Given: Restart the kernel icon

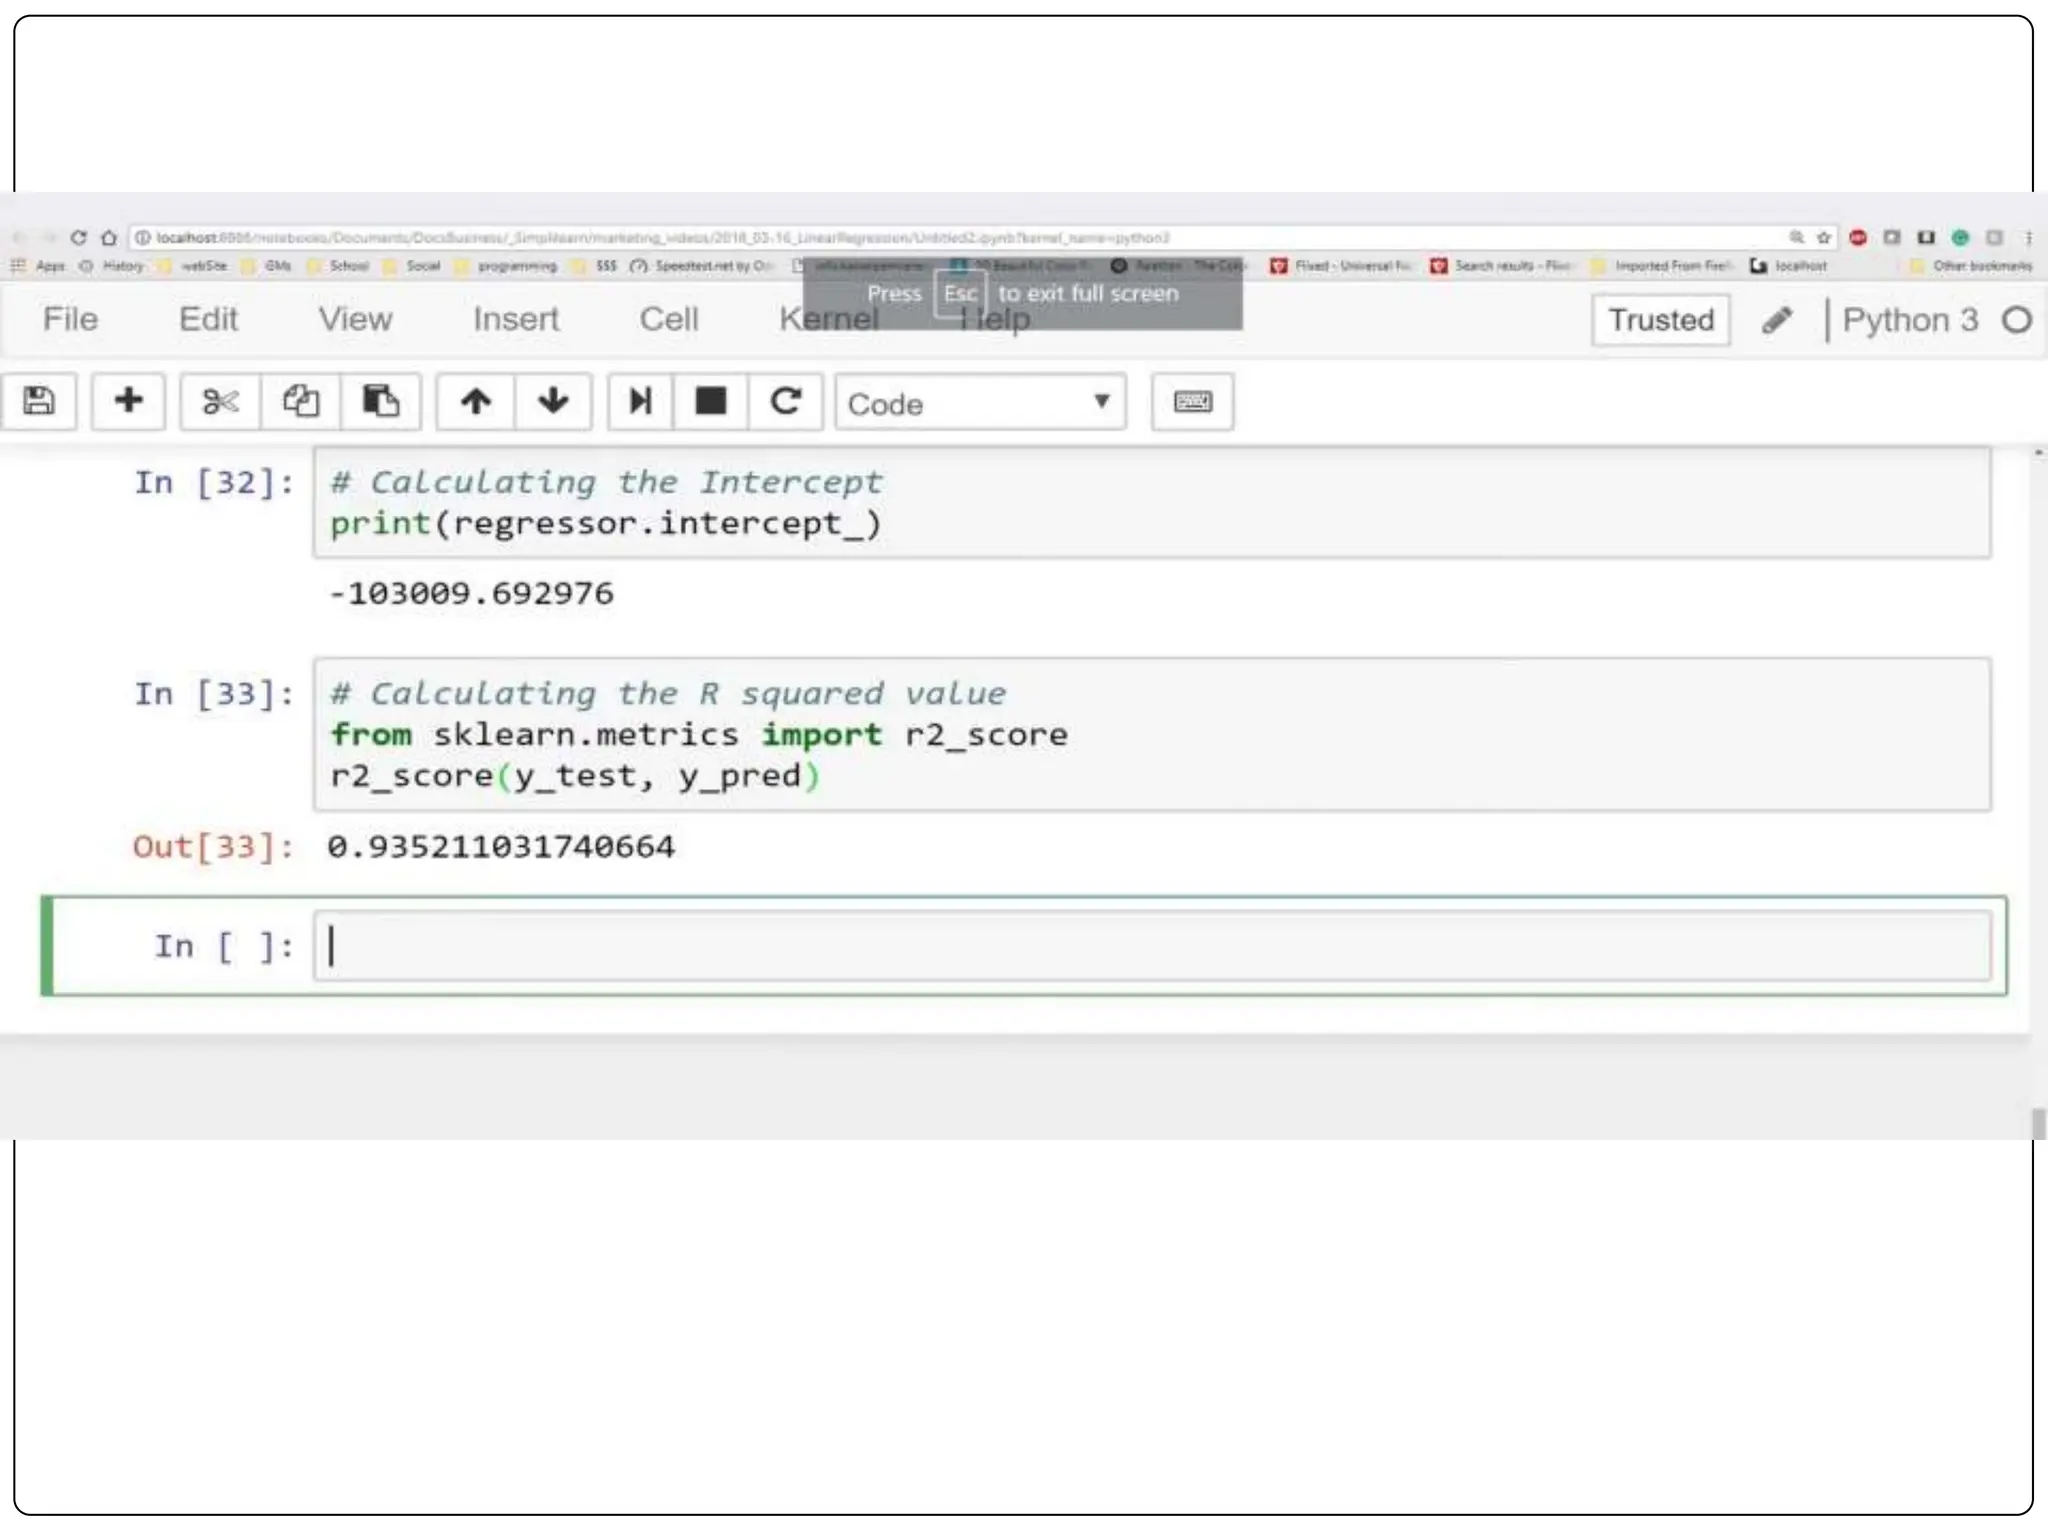Looking at the screenshot, I should pyautogui.click(x=786, y=402).
